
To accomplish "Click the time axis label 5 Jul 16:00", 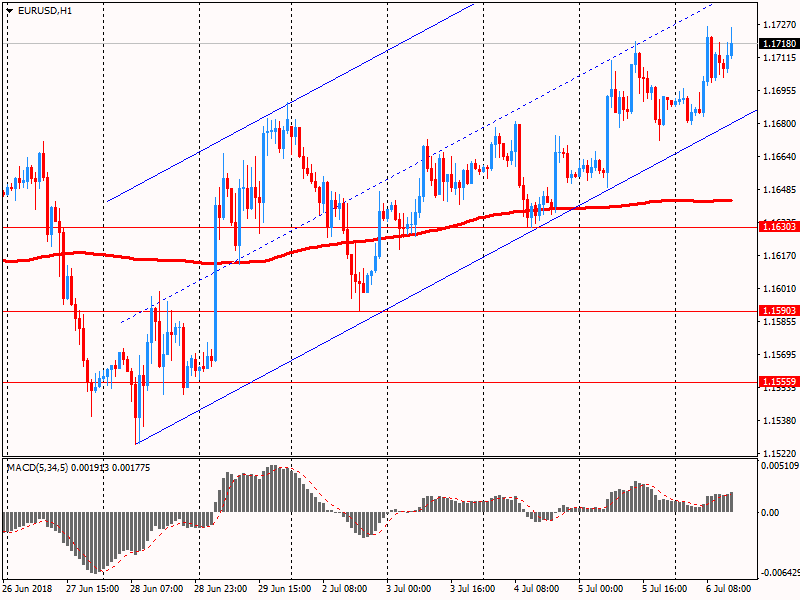I will pos(665,589).
